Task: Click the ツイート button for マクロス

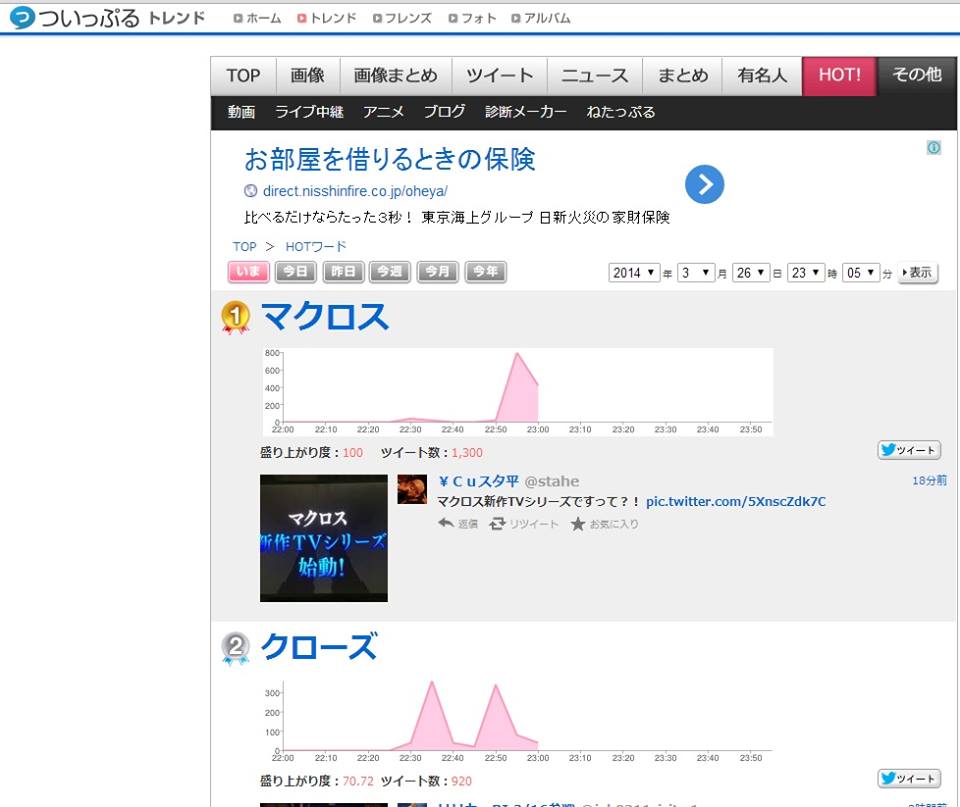Action: pyautogui.click(x=909, y=450)
